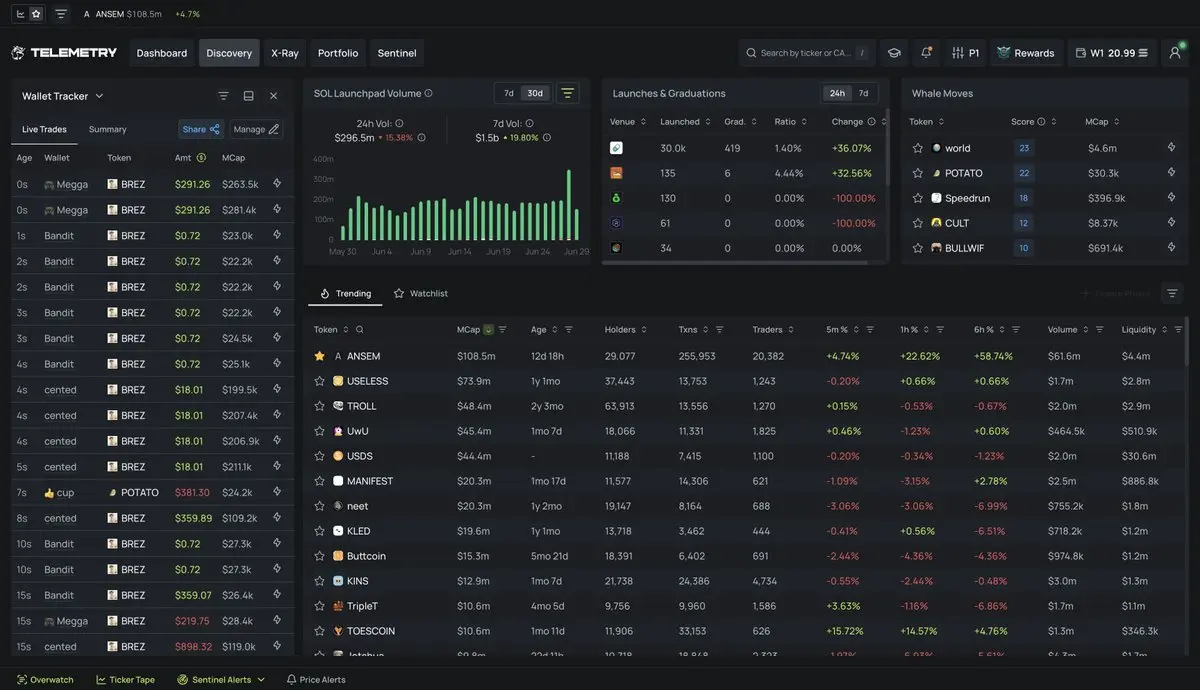The width and height of the screenshot is (1200, 690).
Task: Star the USELESS token row
Action: 320,381
